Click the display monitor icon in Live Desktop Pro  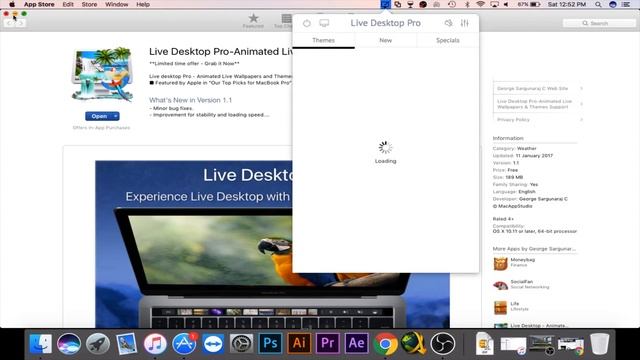click(x=324, y=23)
